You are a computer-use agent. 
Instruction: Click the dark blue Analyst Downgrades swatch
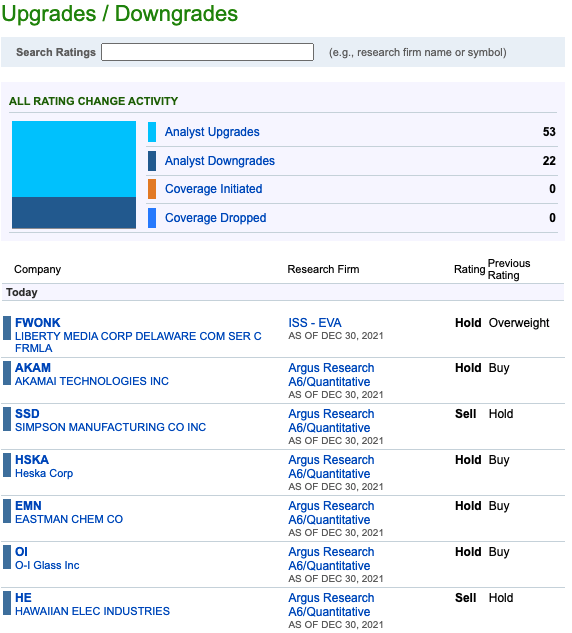click(x=152, y=161)
